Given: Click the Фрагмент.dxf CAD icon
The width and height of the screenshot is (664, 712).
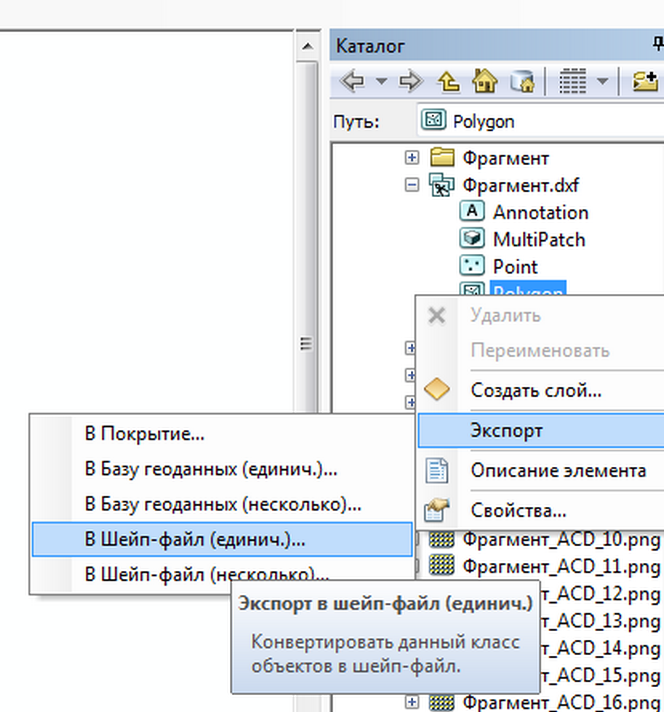Looking at the screenshot, I should click(x=441, y=185).
